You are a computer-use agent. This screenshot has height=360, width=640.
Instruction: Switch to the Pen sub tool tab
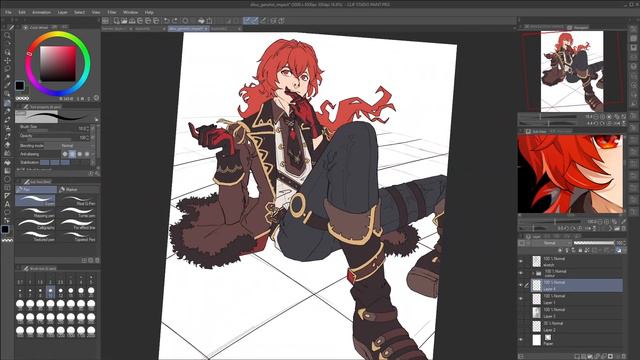pyautogui.click(x=36, y=189)
